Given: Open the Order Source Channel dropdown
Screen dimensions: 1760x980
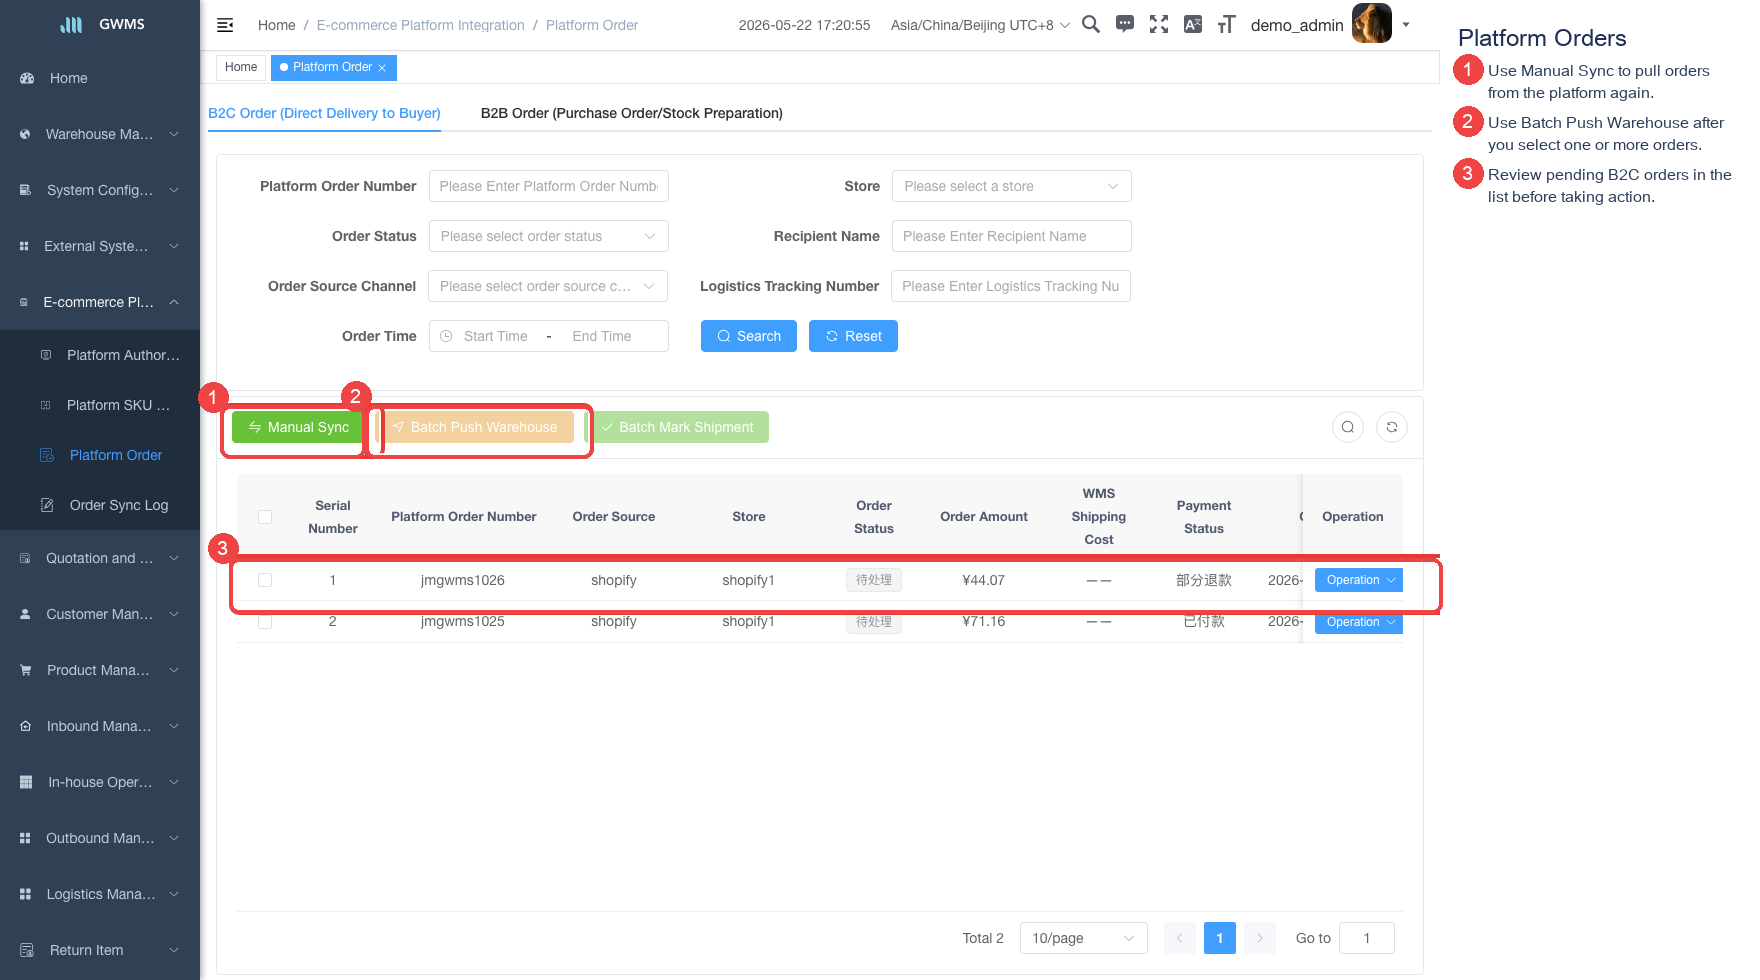Looking at the screenshot, I should pyautogui.click(x=548, y=286).
